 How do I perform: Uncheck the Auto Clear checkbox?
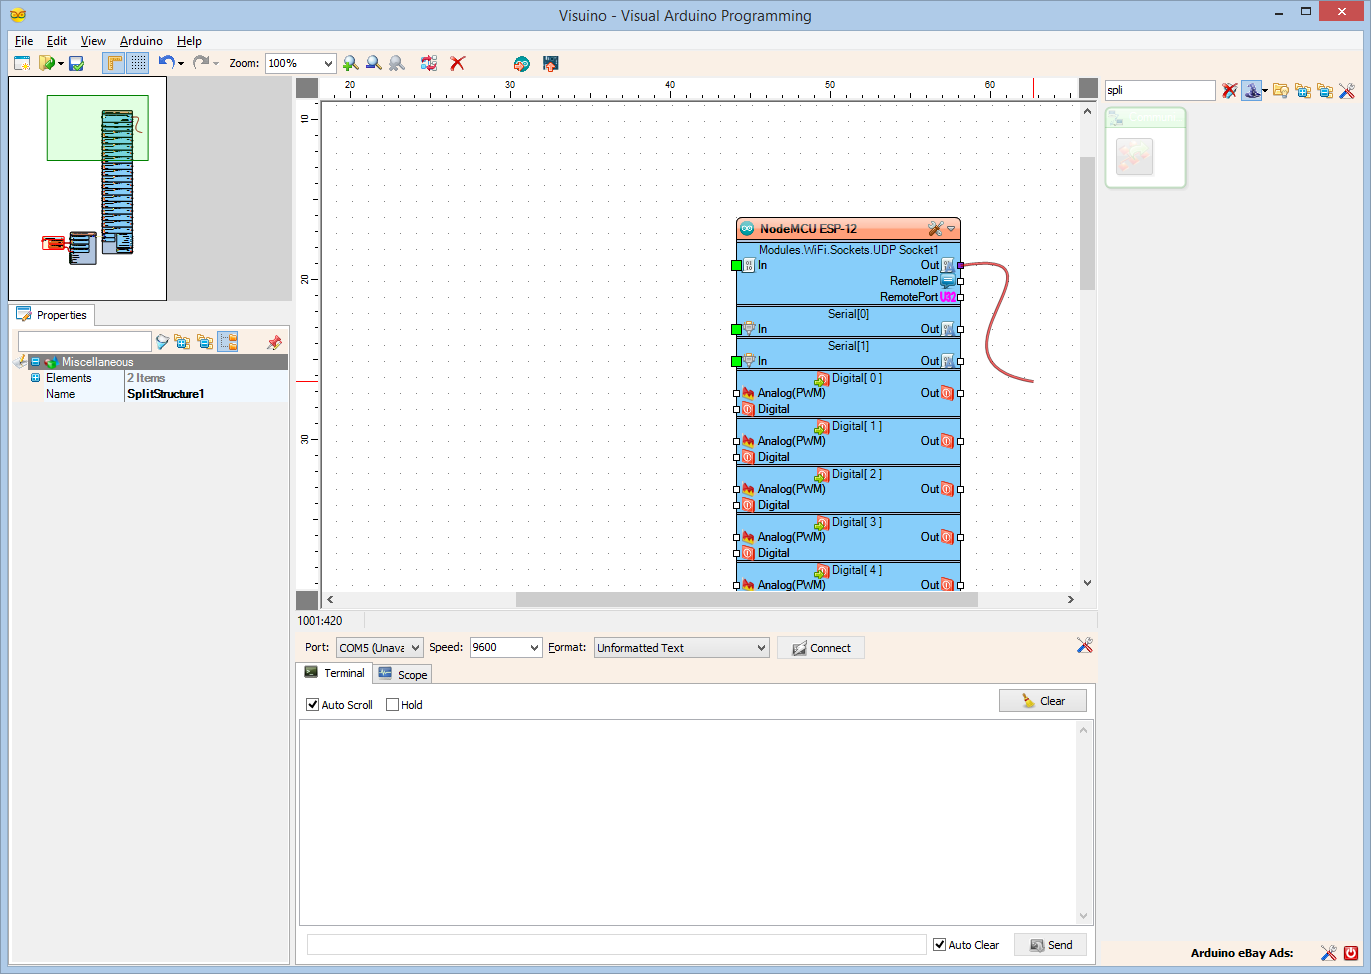(939, 945)
